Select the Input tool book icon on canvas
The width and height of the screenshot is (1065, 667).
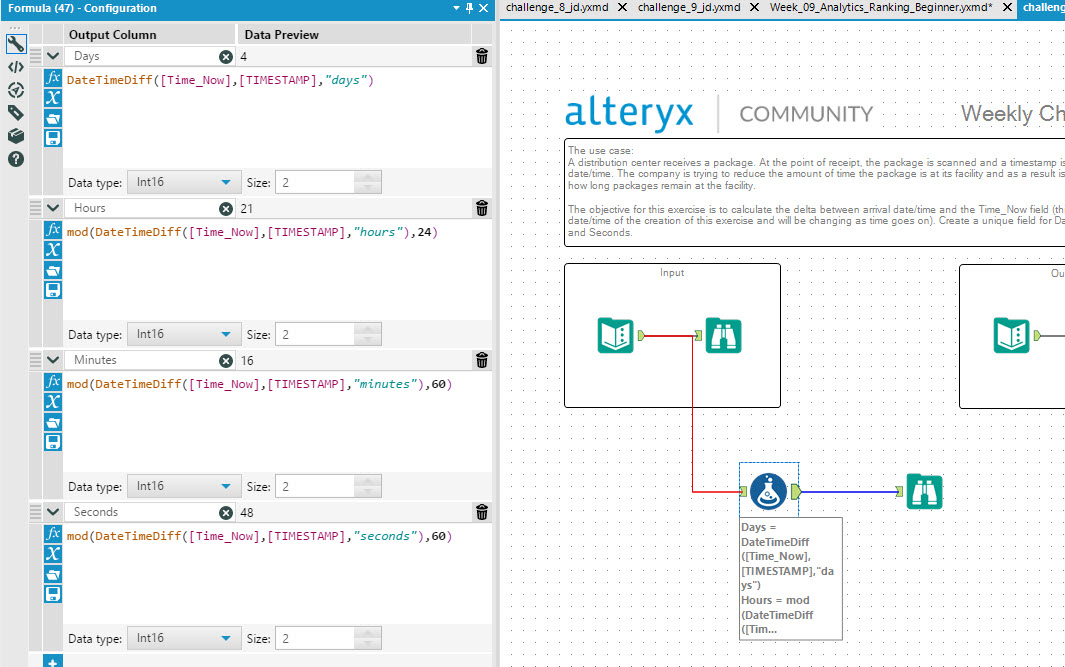tap(615, 337)
